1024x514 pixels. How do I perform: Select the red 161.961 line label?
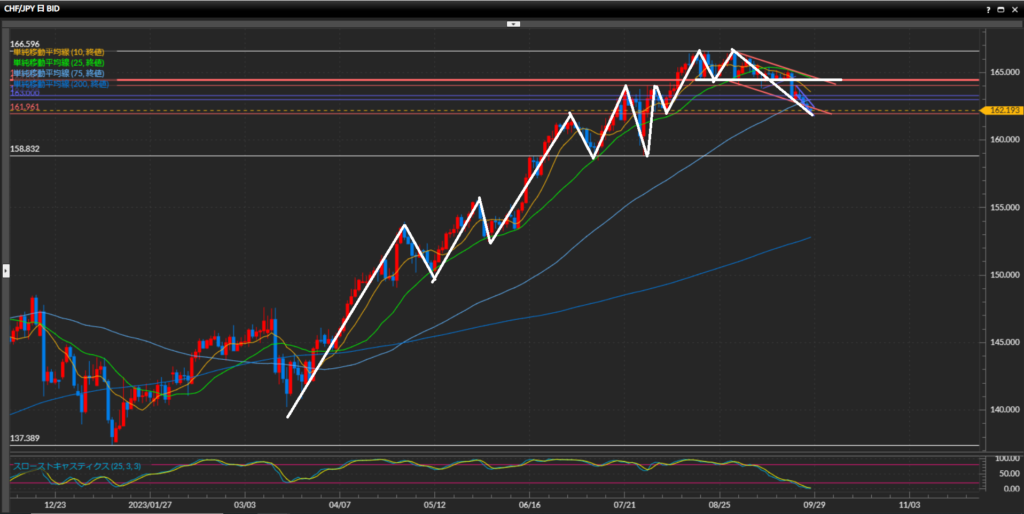(25, 106)
